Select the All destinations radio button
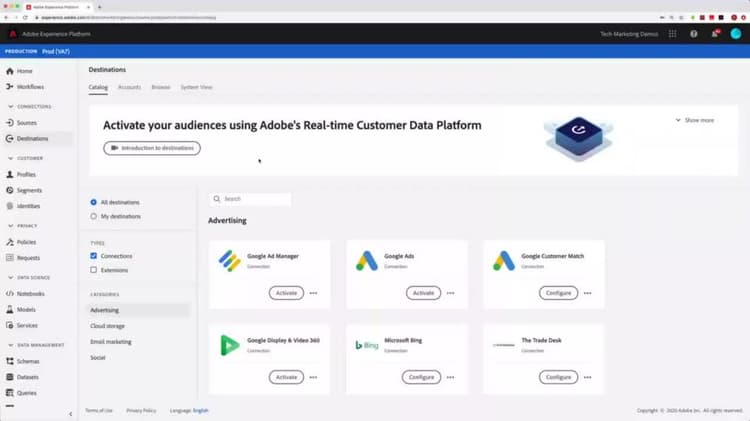The image size is (750, 421). (93, 202)
